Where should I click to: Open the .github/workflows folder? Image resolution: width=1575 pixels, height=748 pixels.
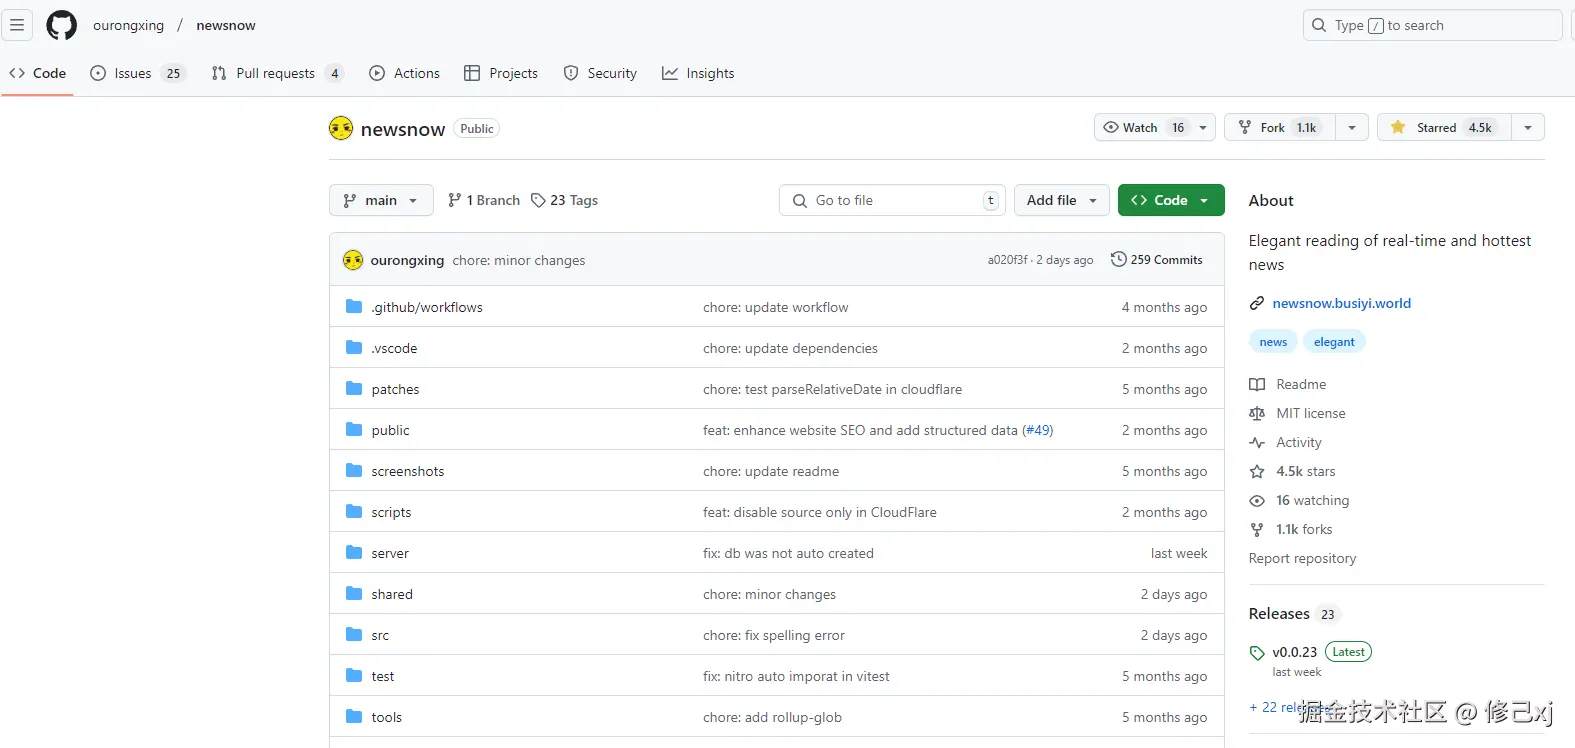pos(427,307)
